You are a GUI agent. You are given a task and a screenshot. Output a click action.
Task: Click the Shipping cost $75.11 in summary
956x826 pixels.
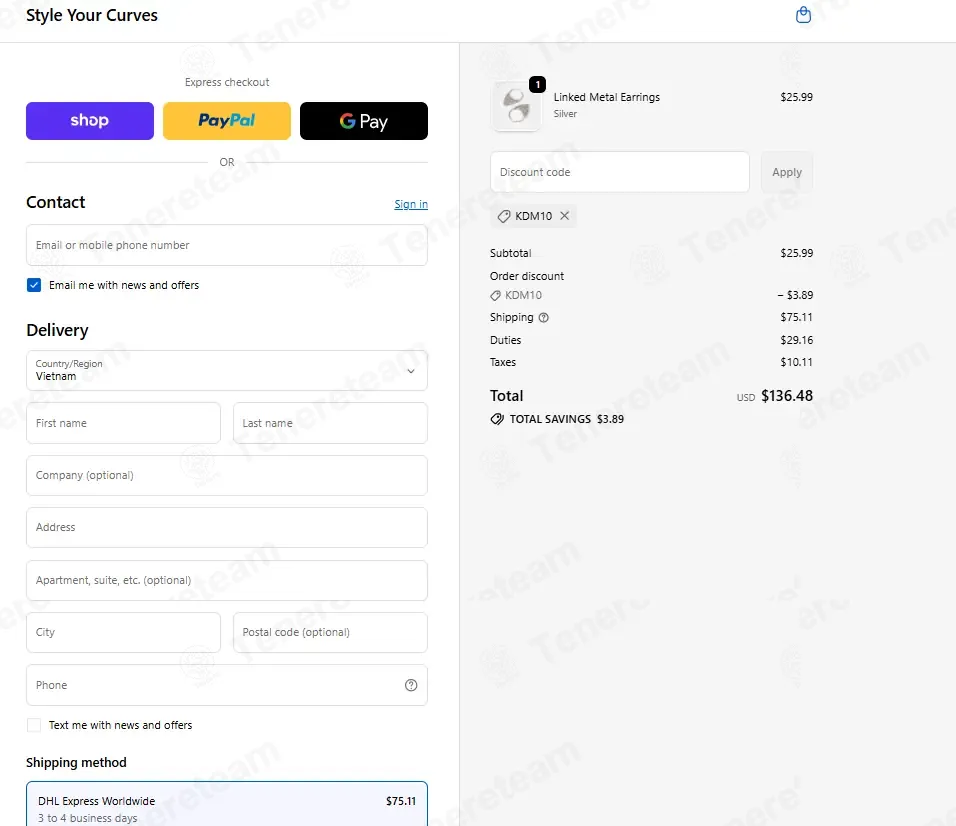point(796,317)
